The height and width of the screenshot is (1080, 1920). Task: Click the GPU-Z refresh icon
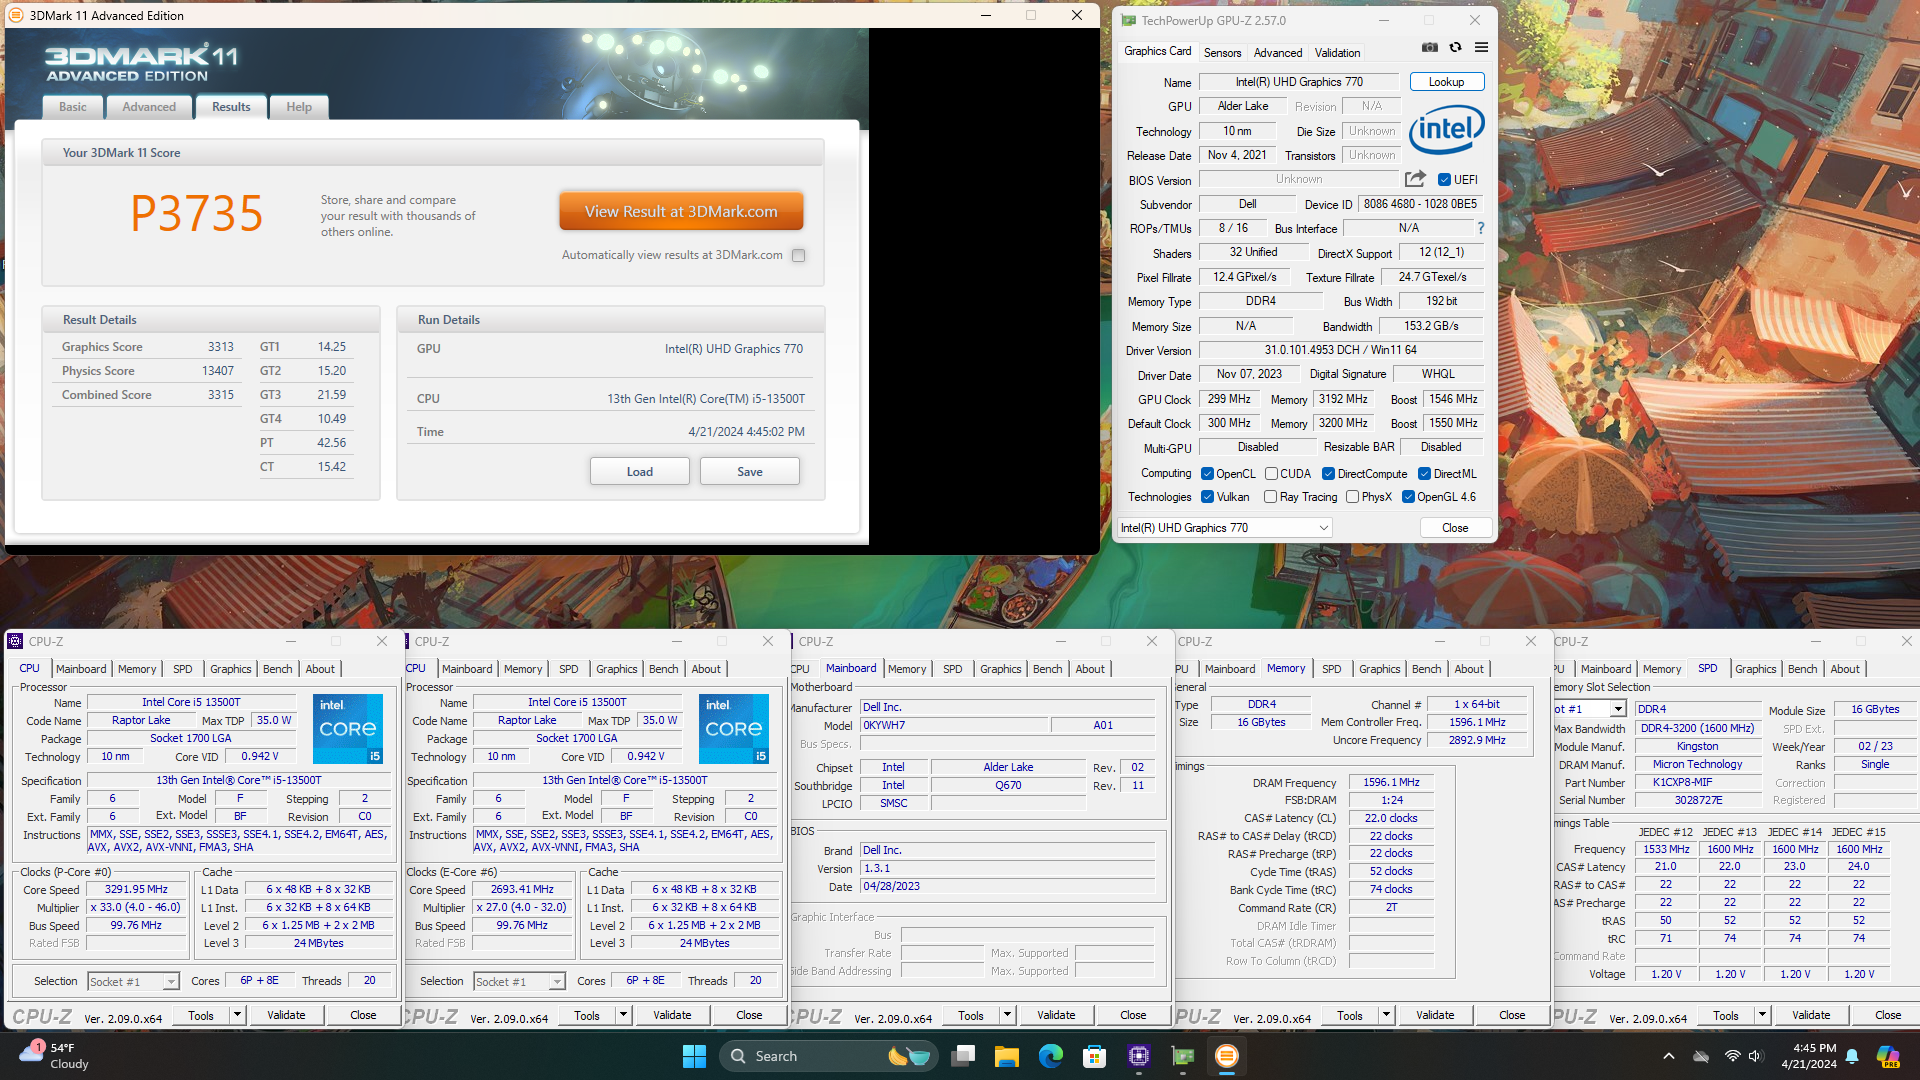[1456, 47]
